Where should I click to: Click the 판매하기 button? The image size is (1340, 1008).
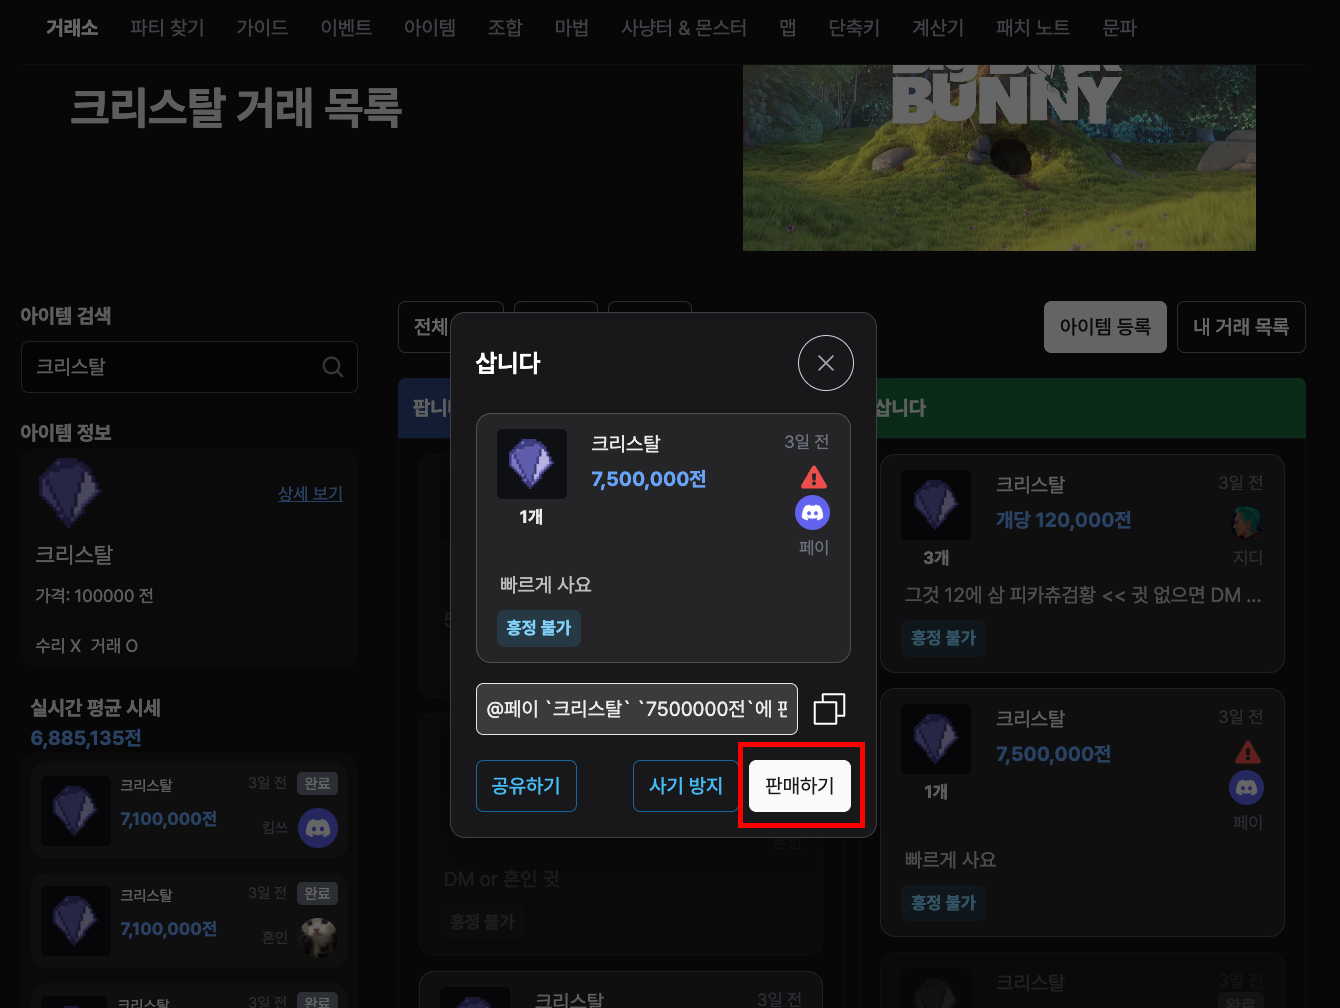[x=800, y=786]
